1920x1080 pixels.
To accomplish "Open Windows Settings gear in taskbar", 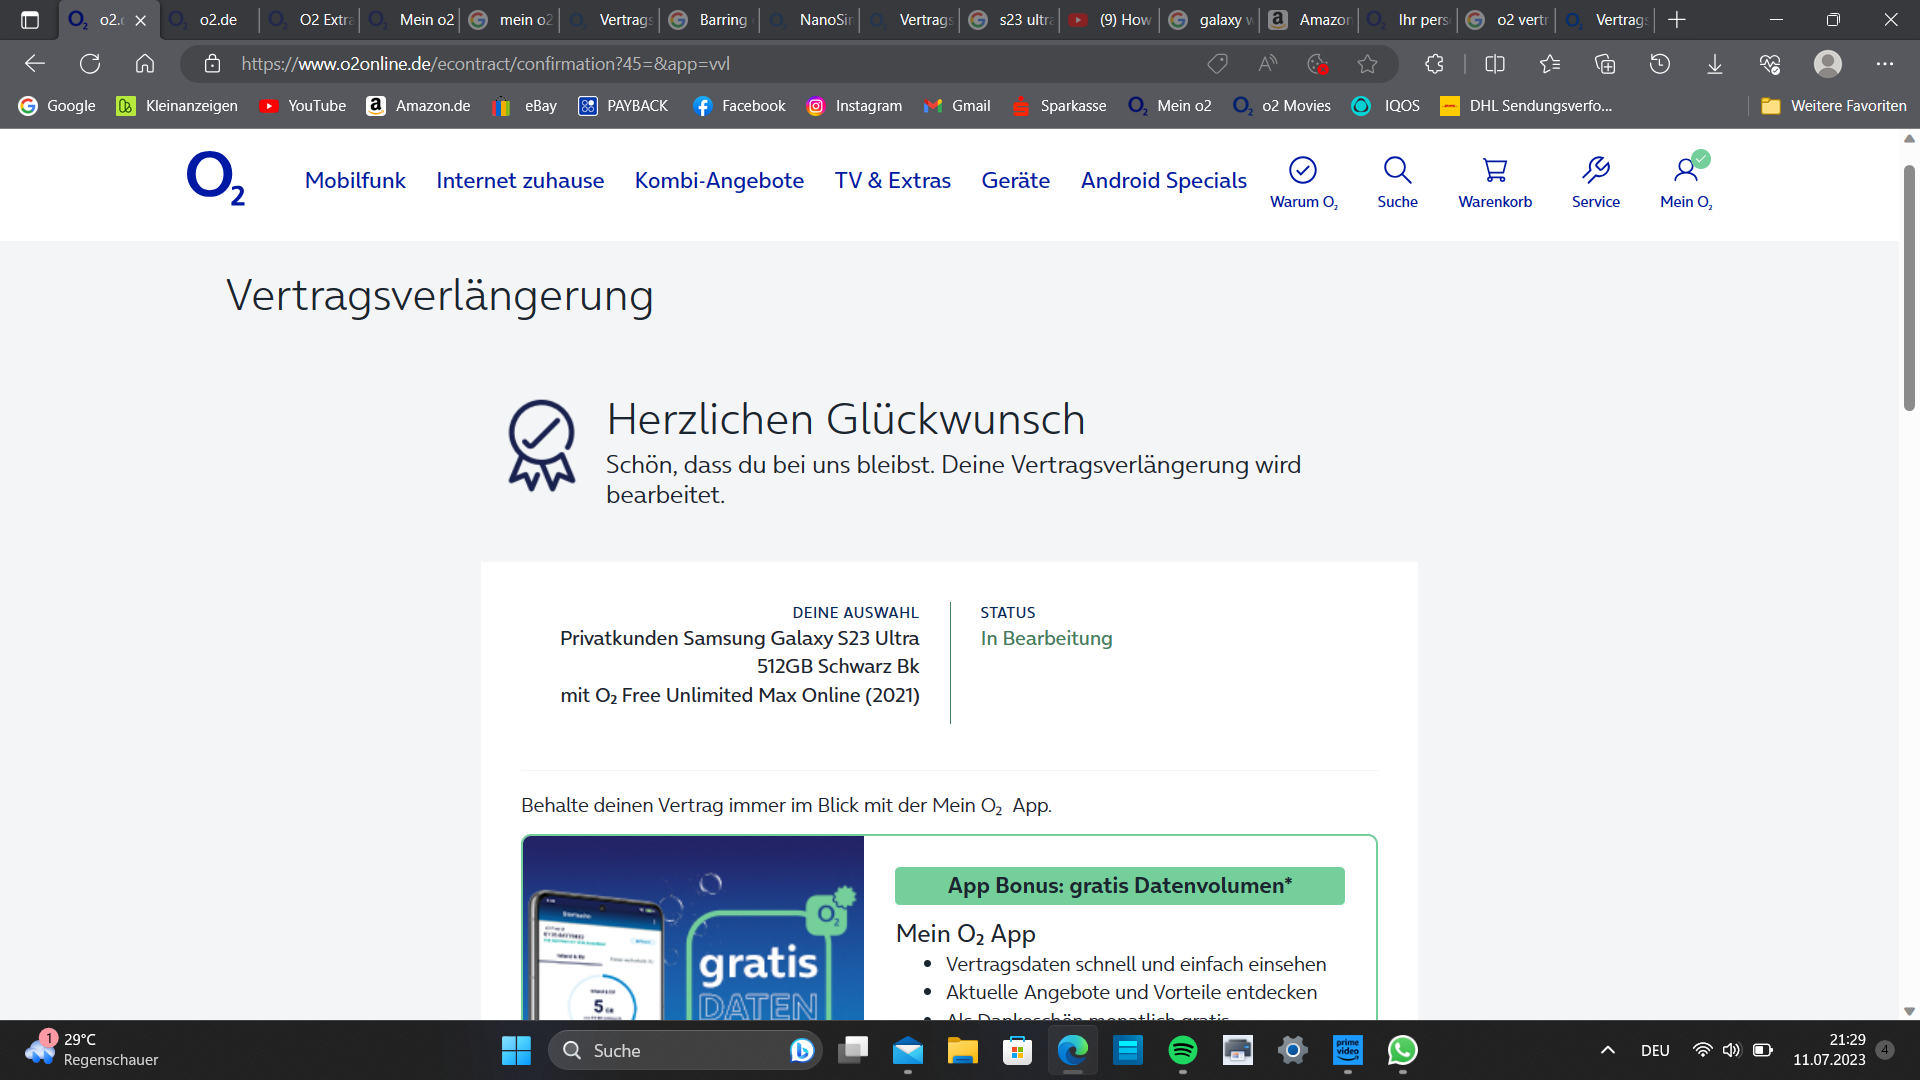I will pos(1292,1050).
